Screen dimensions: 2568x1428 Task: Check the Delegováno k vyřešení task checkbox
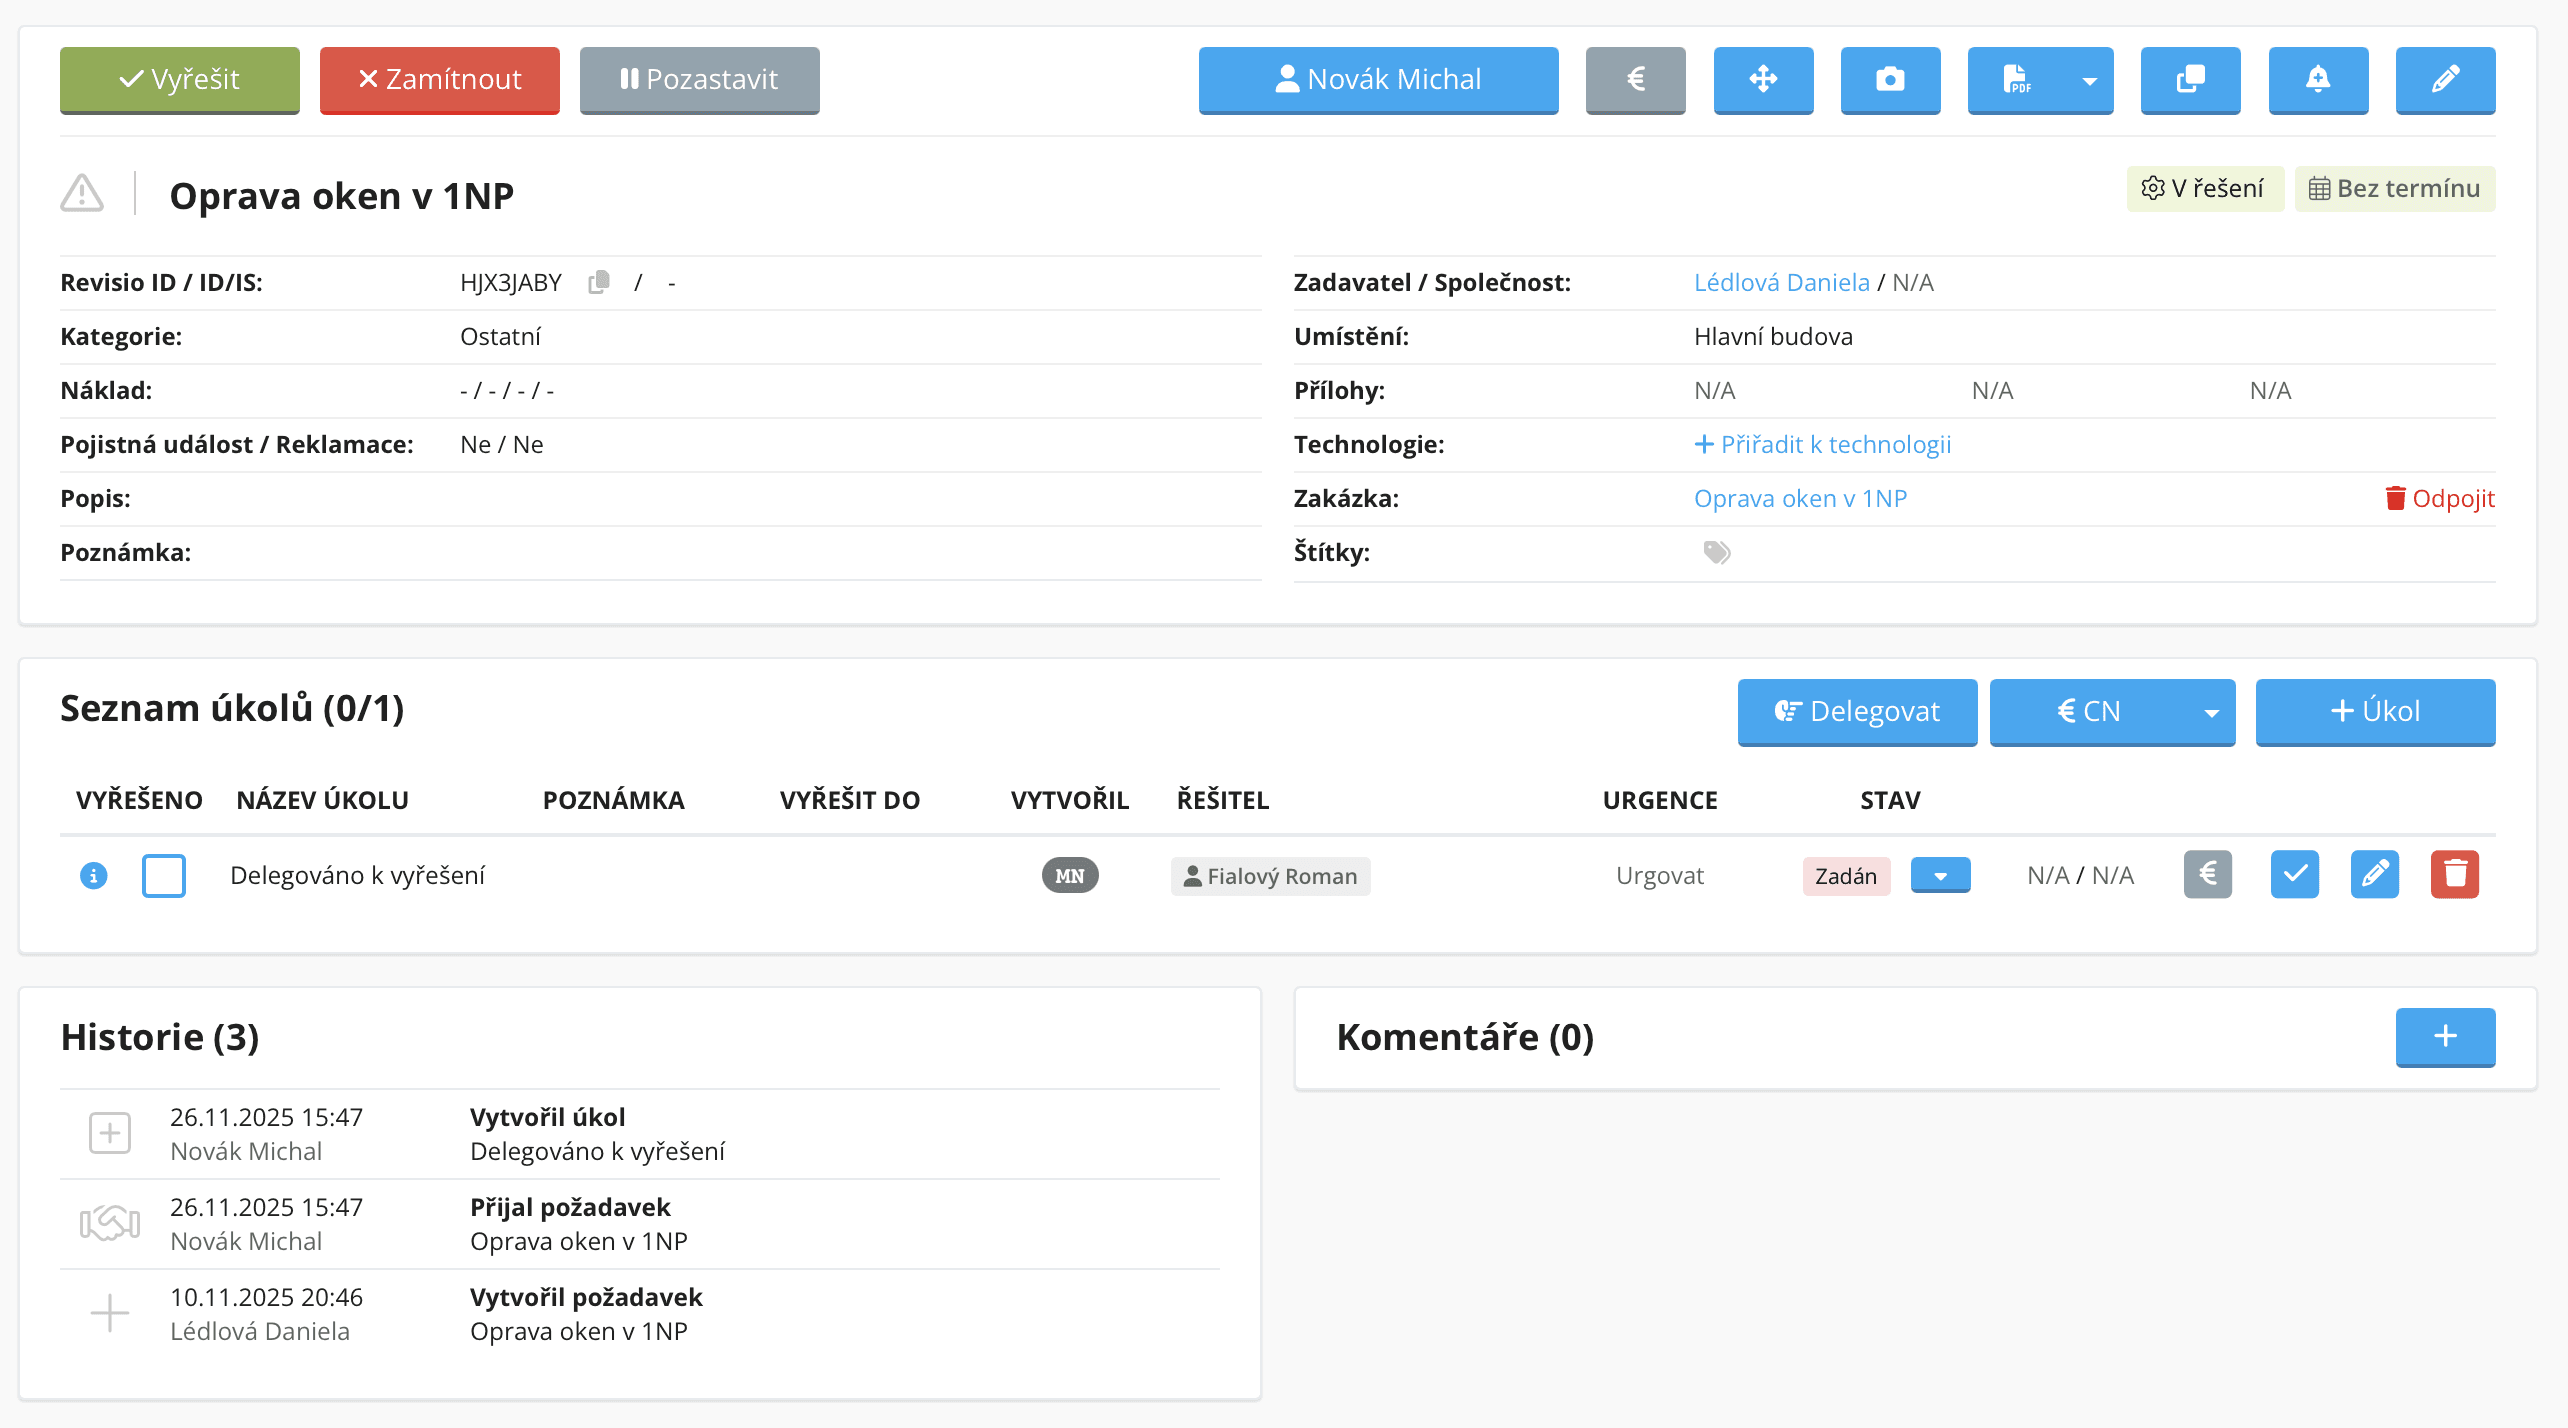click(x=164, y=876)
